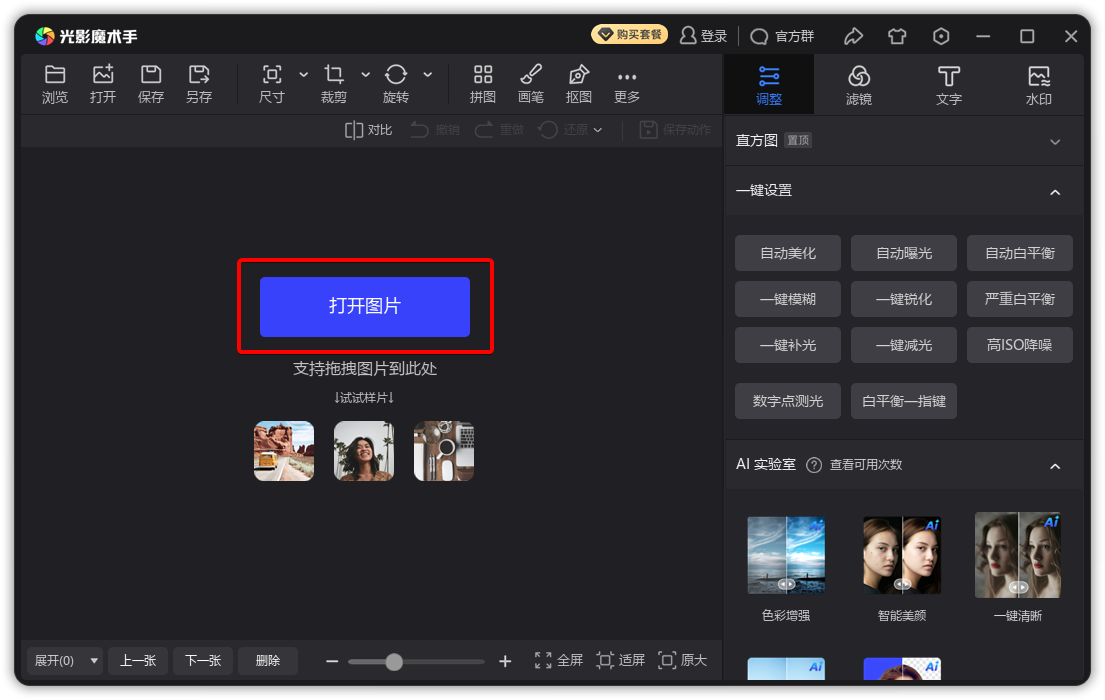Screen dimensions: 1105x700
Task: Select the Brush (画笔) tool
Action: pyautogui.click(x=531, y=75)
